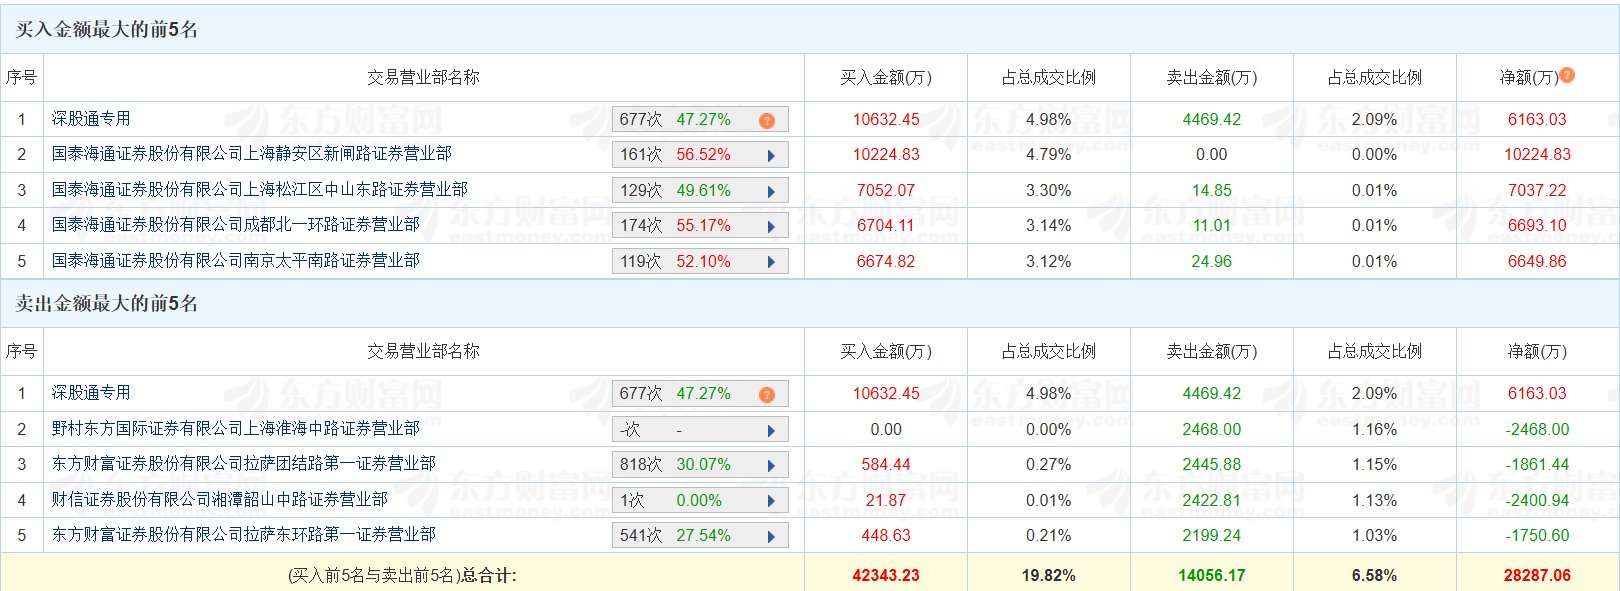Open 野村东方国际证券上海淮海中路证券营业部 link
Image resolution: width=1620 pixels, height=591 pixels.
[x=236, y=429]
